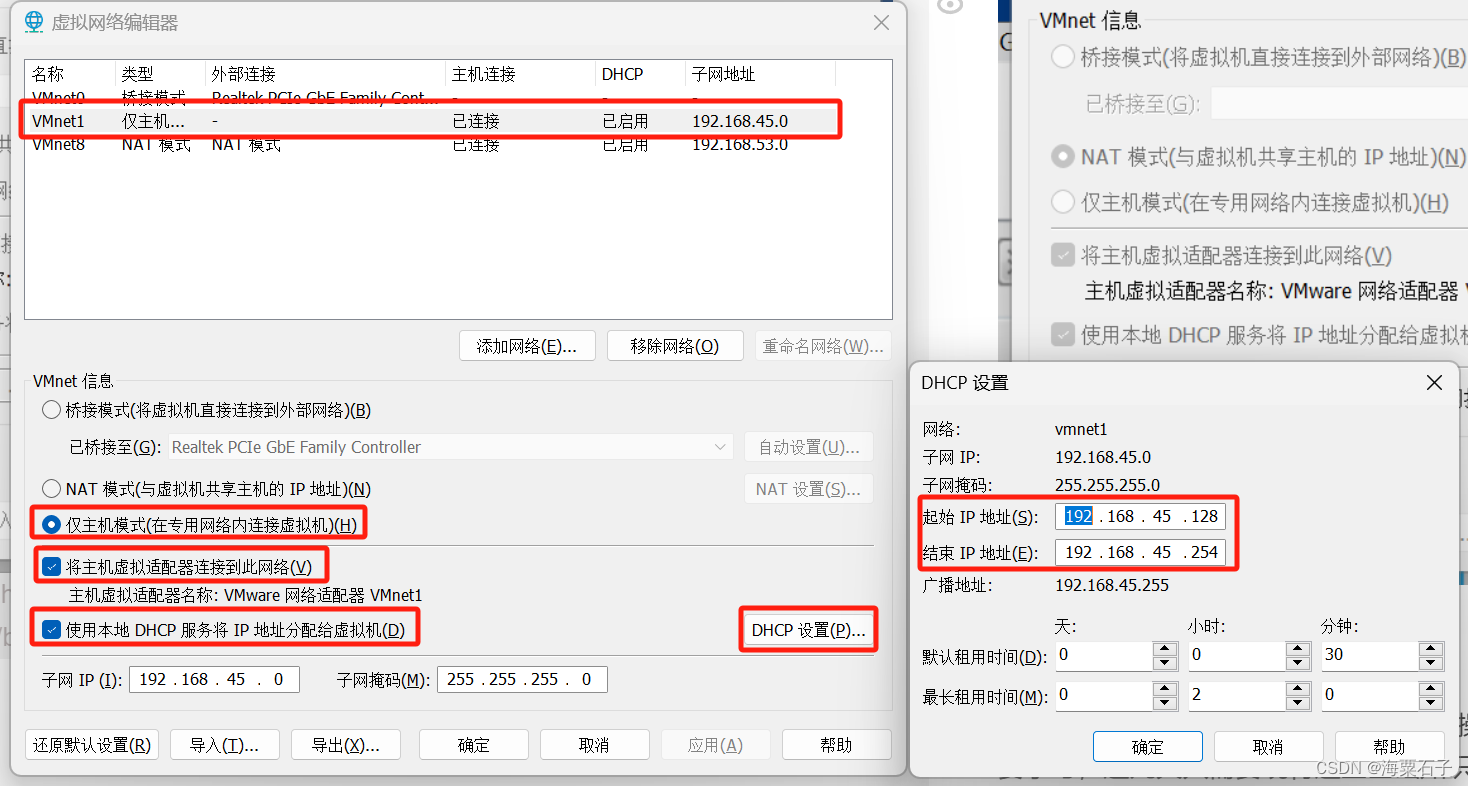Click 帮助 in Virtual Network Editor
Screen dimensions: 1468x786
pyautogui.click(x=836, y=745)
